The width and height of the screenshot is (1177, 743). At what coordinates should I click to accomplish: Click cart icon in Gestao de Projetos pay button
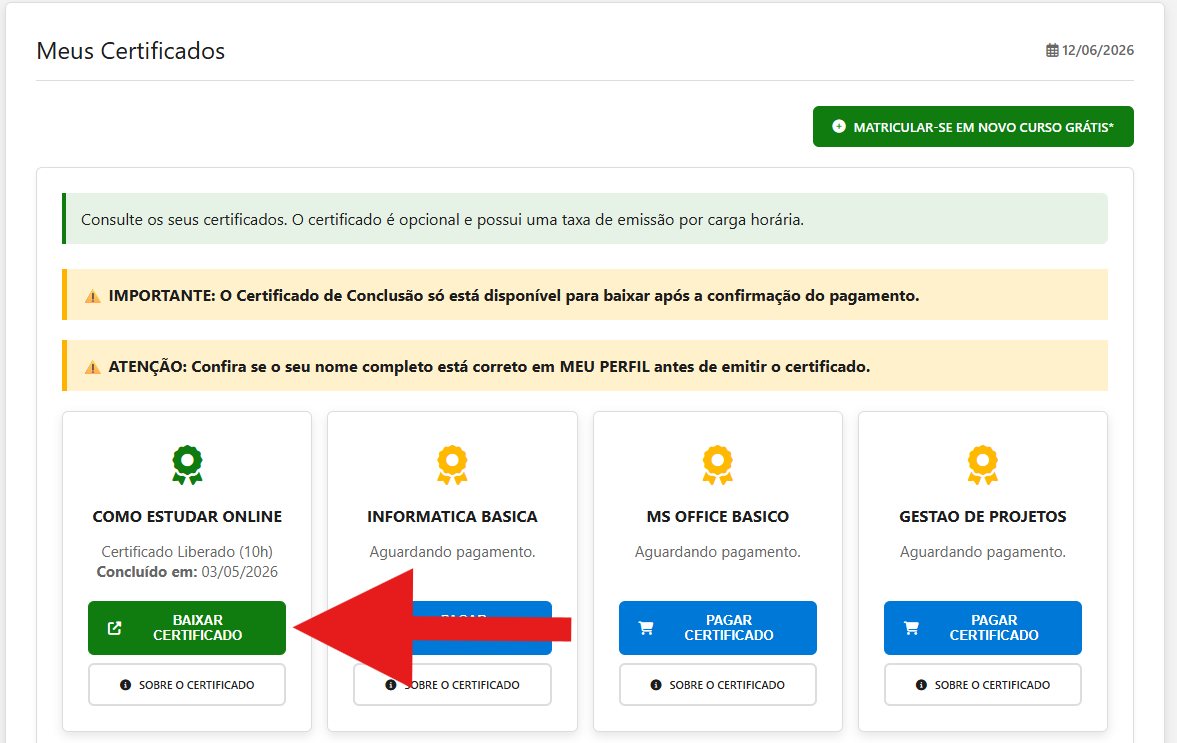tap(911, 628)
